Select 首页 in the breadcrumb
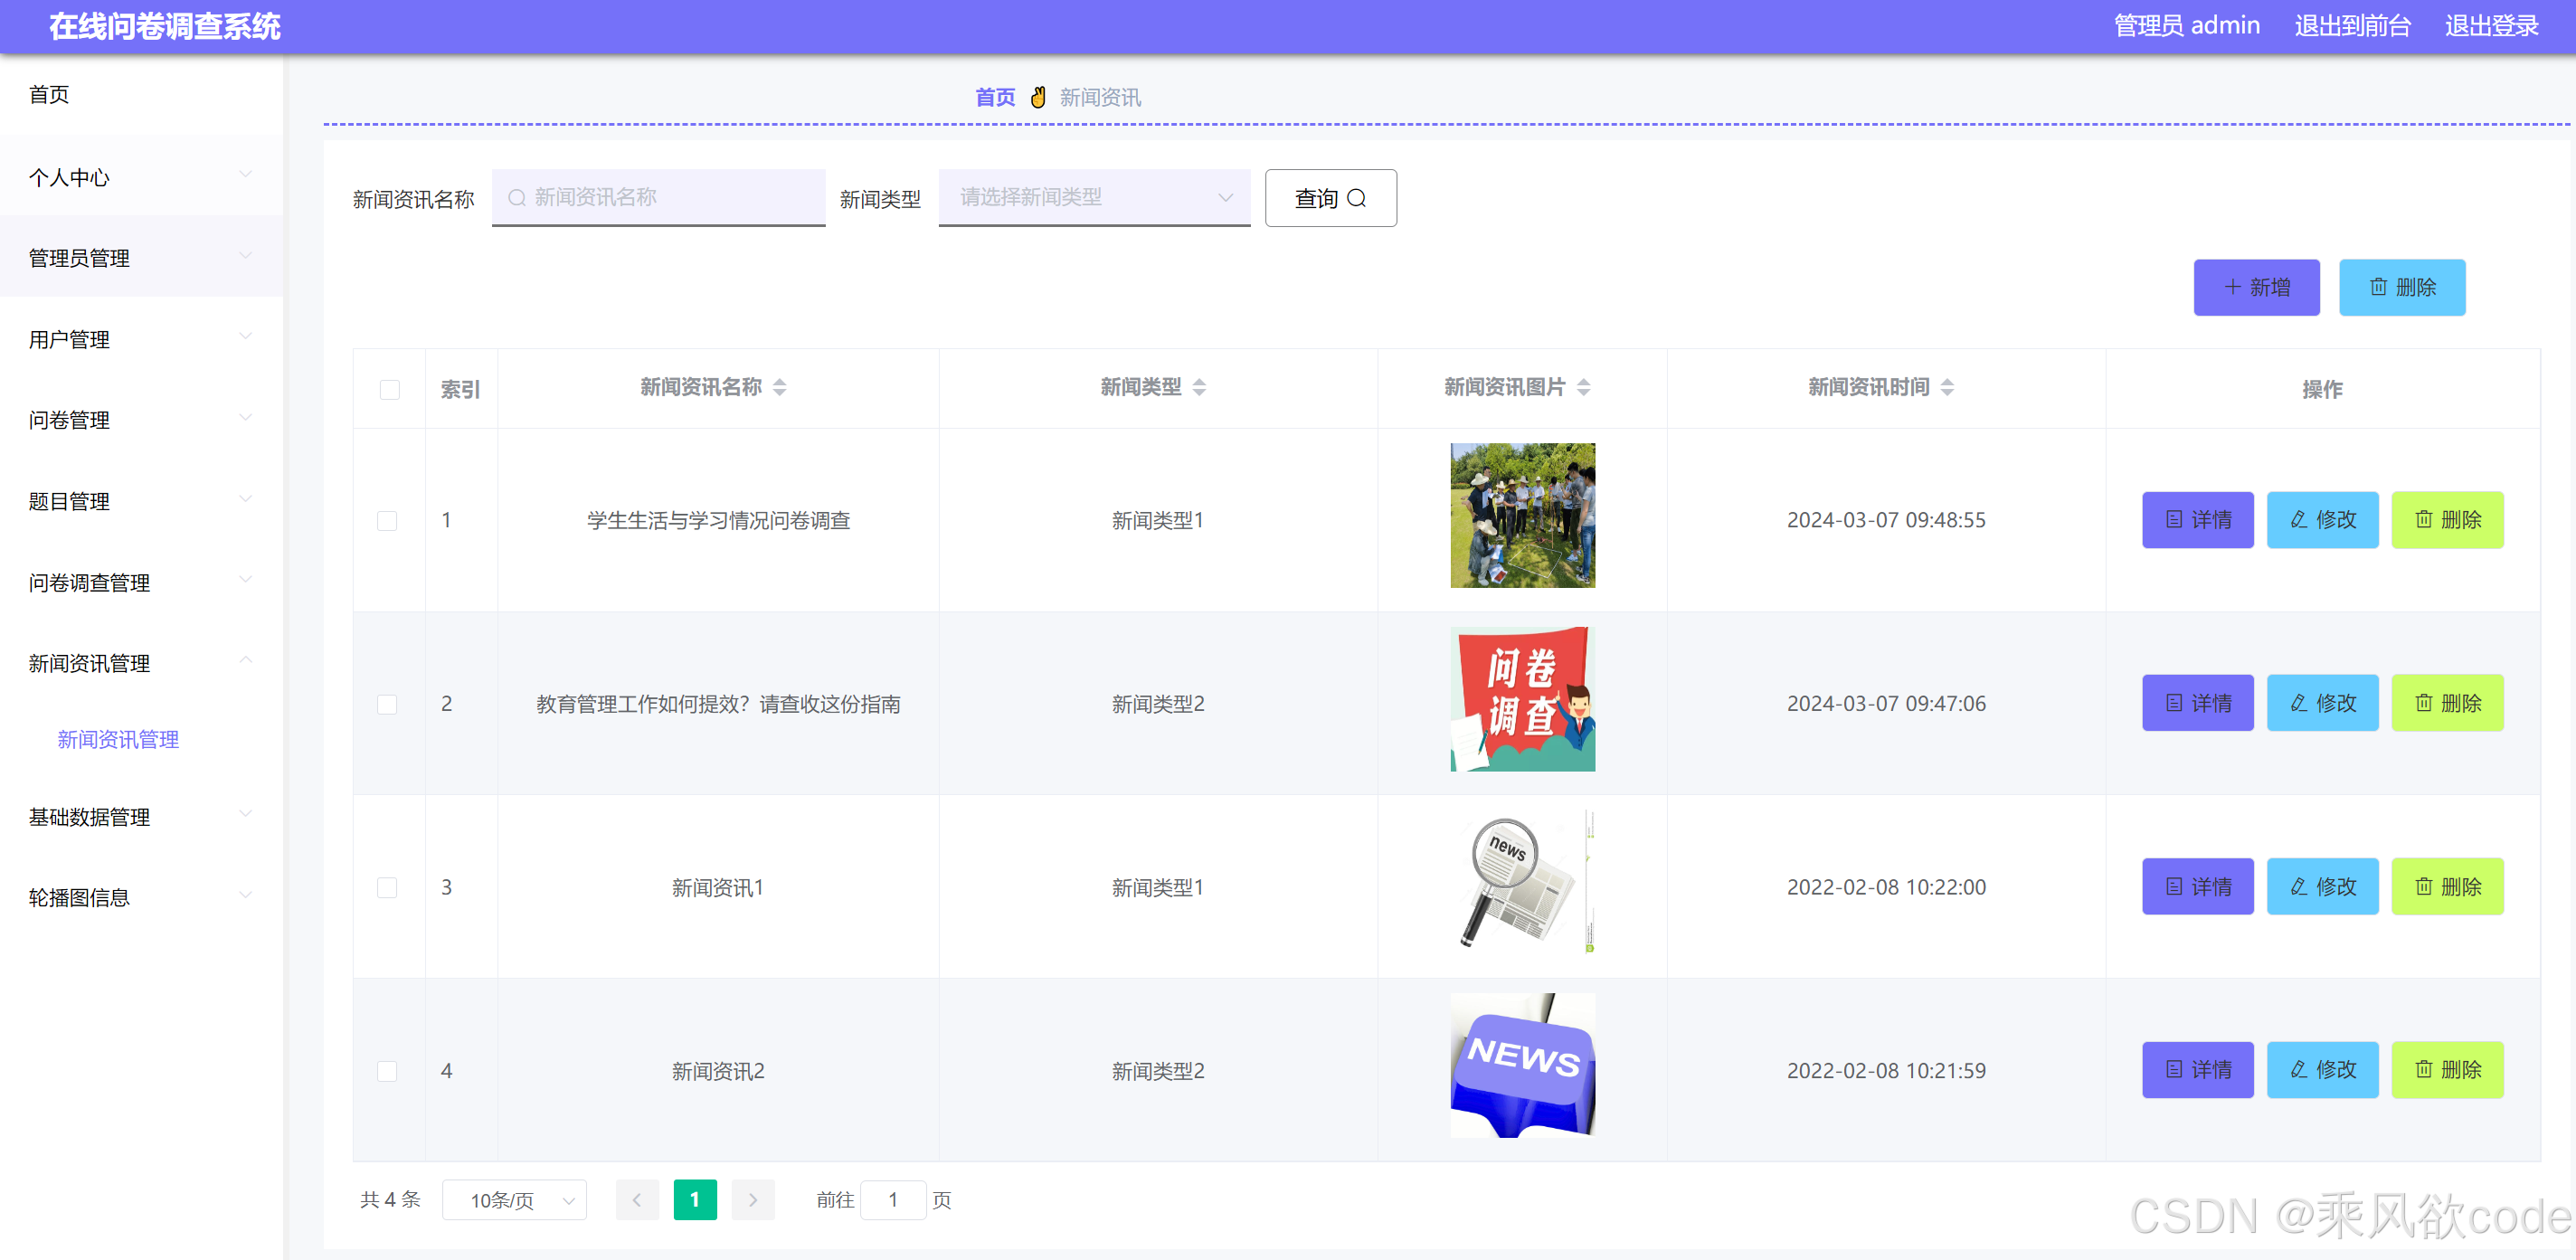 tap(994, 96)
